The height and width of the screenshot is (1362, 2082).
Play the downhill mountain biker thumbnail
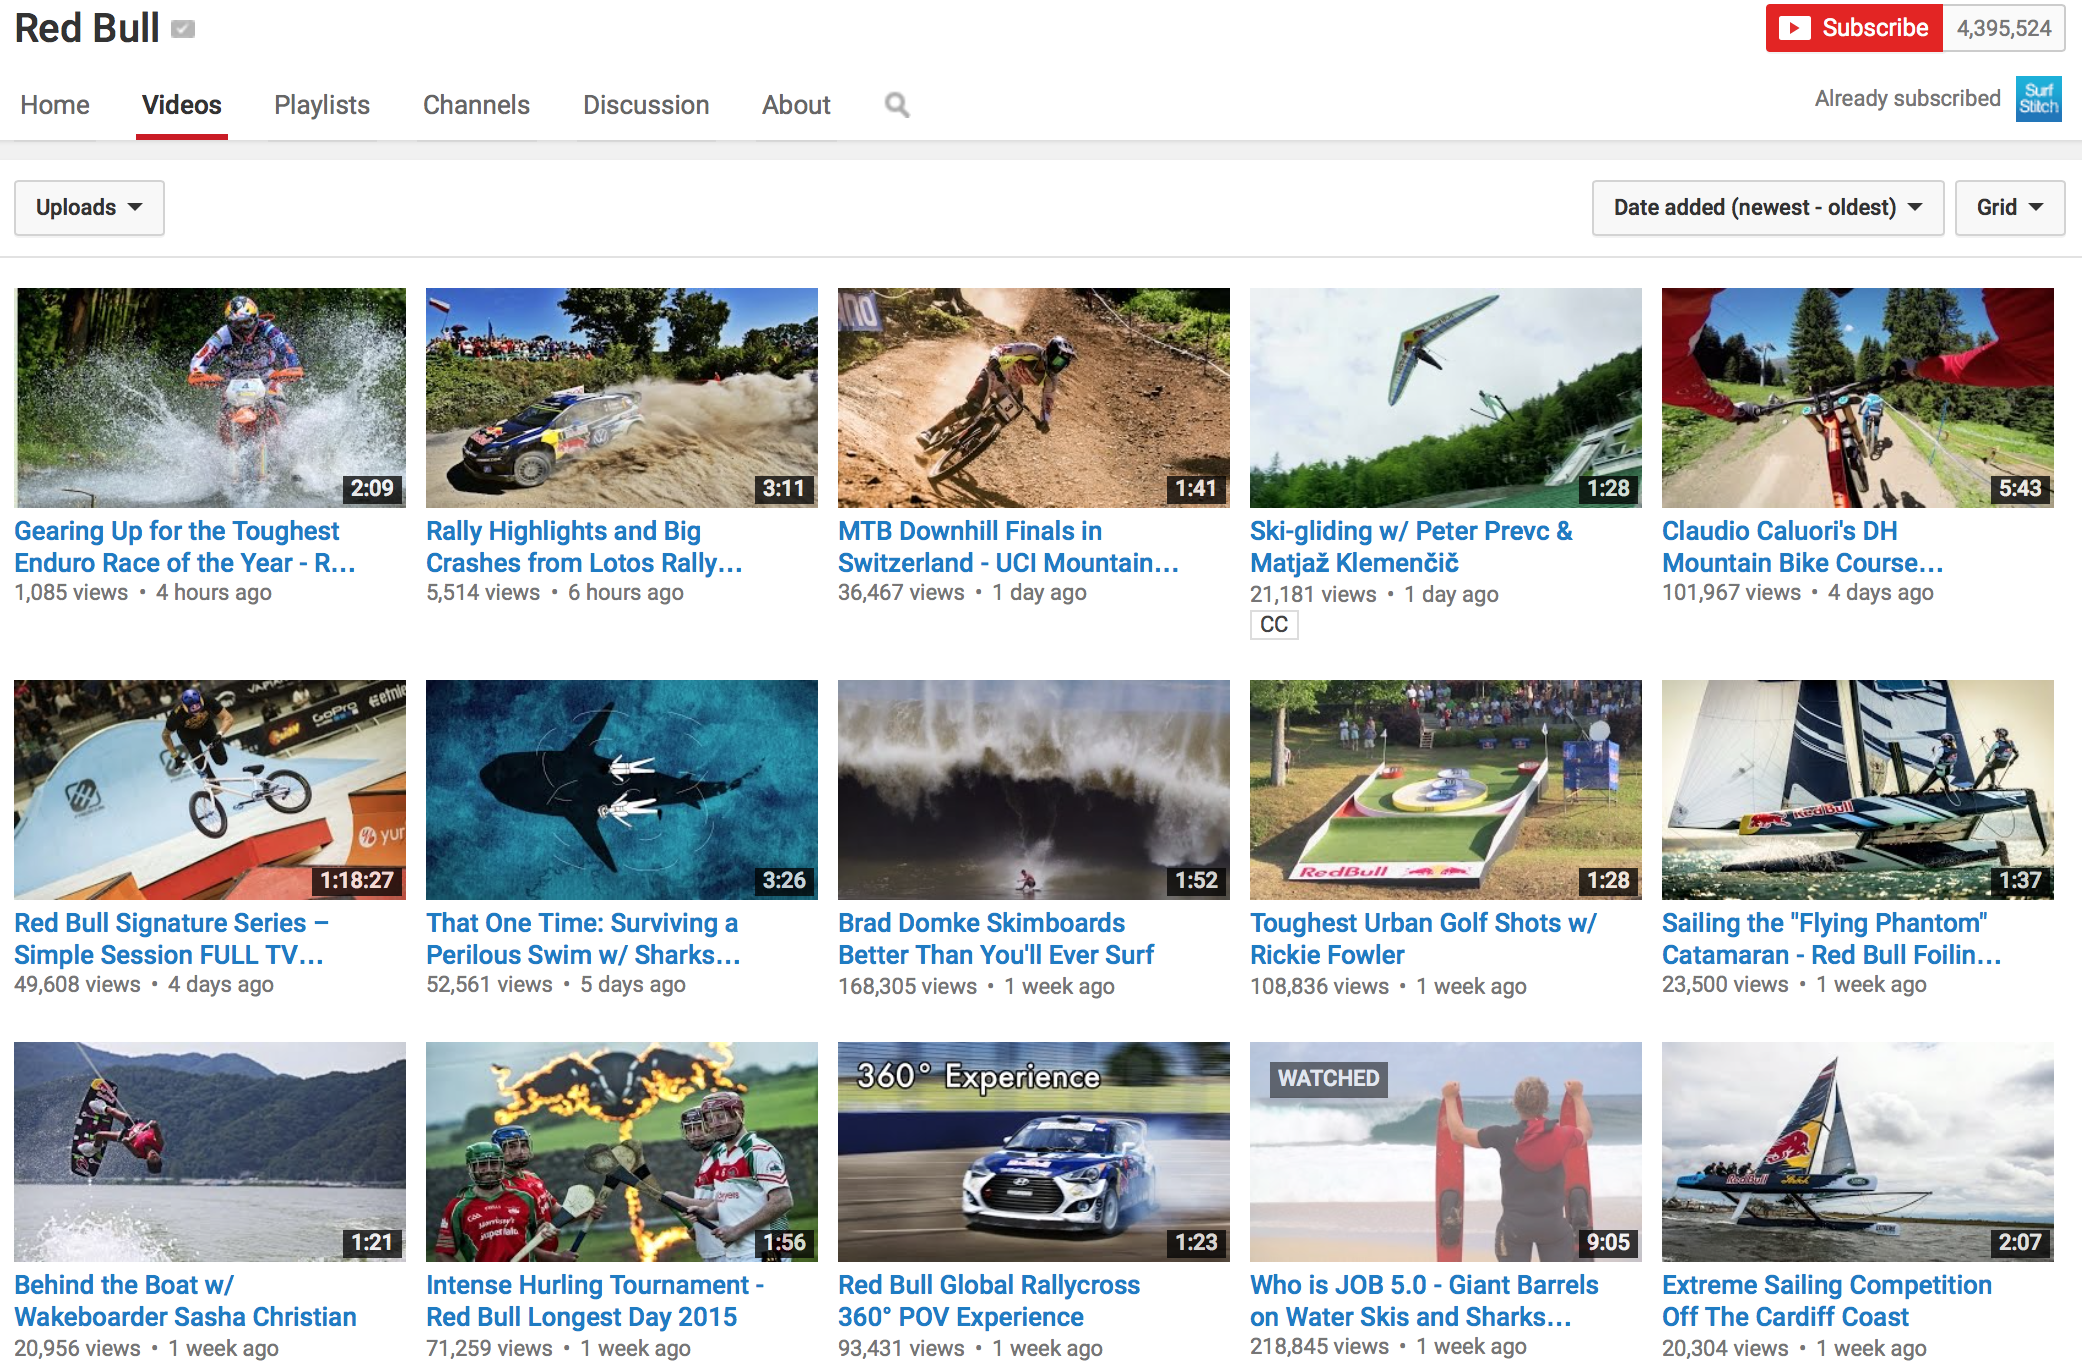(1034, 398)
